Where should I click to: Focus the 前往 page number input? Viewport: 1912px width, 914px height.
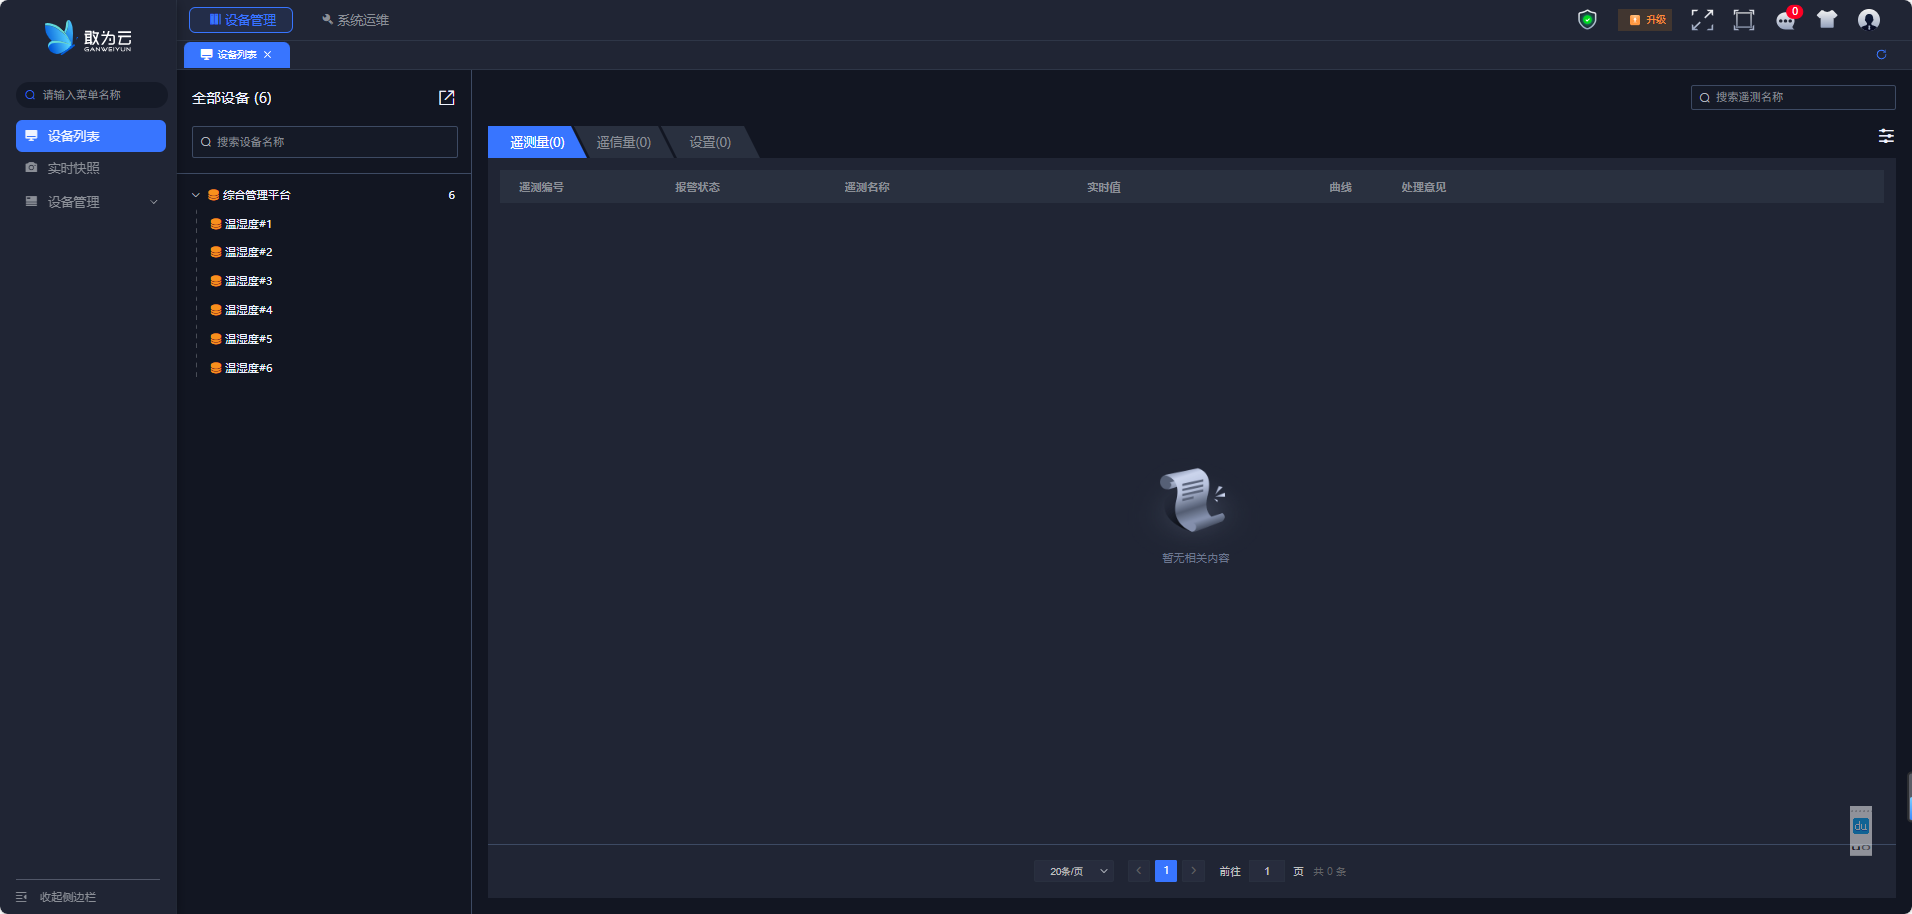tap(1267, 871)
